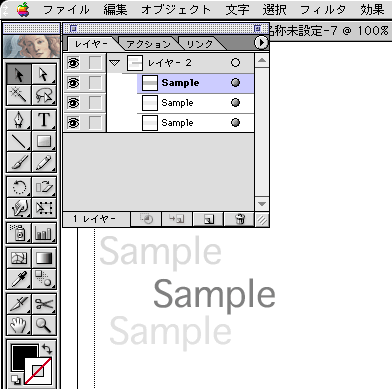The height and width of the screenshot is (389, 392).
Task: Click the Create New Layer button
Action: tap(208, 219)
